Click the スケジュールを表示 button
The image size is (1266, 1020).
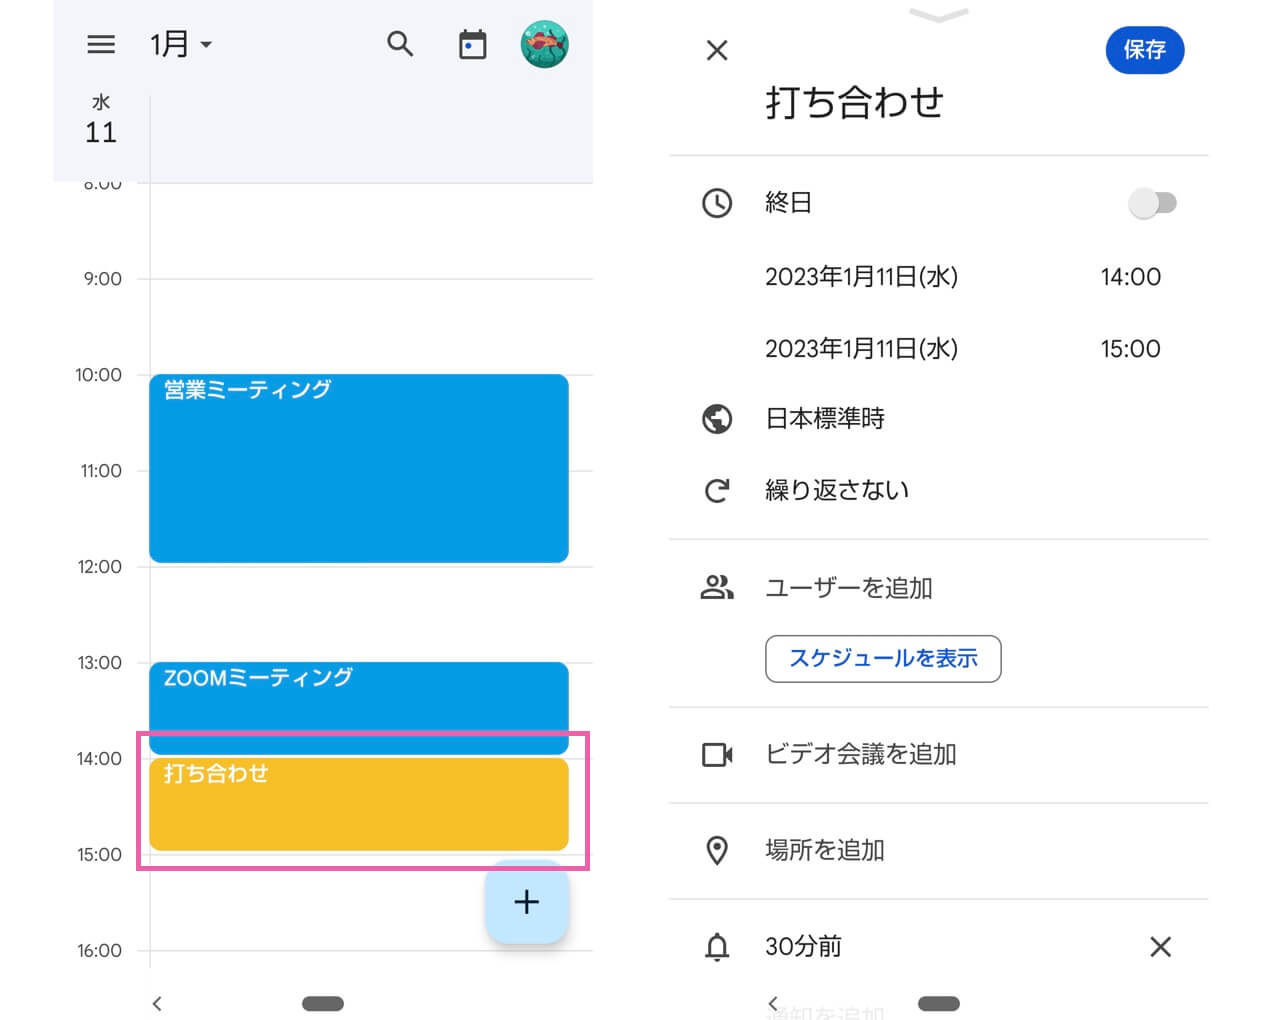(883, 659)
